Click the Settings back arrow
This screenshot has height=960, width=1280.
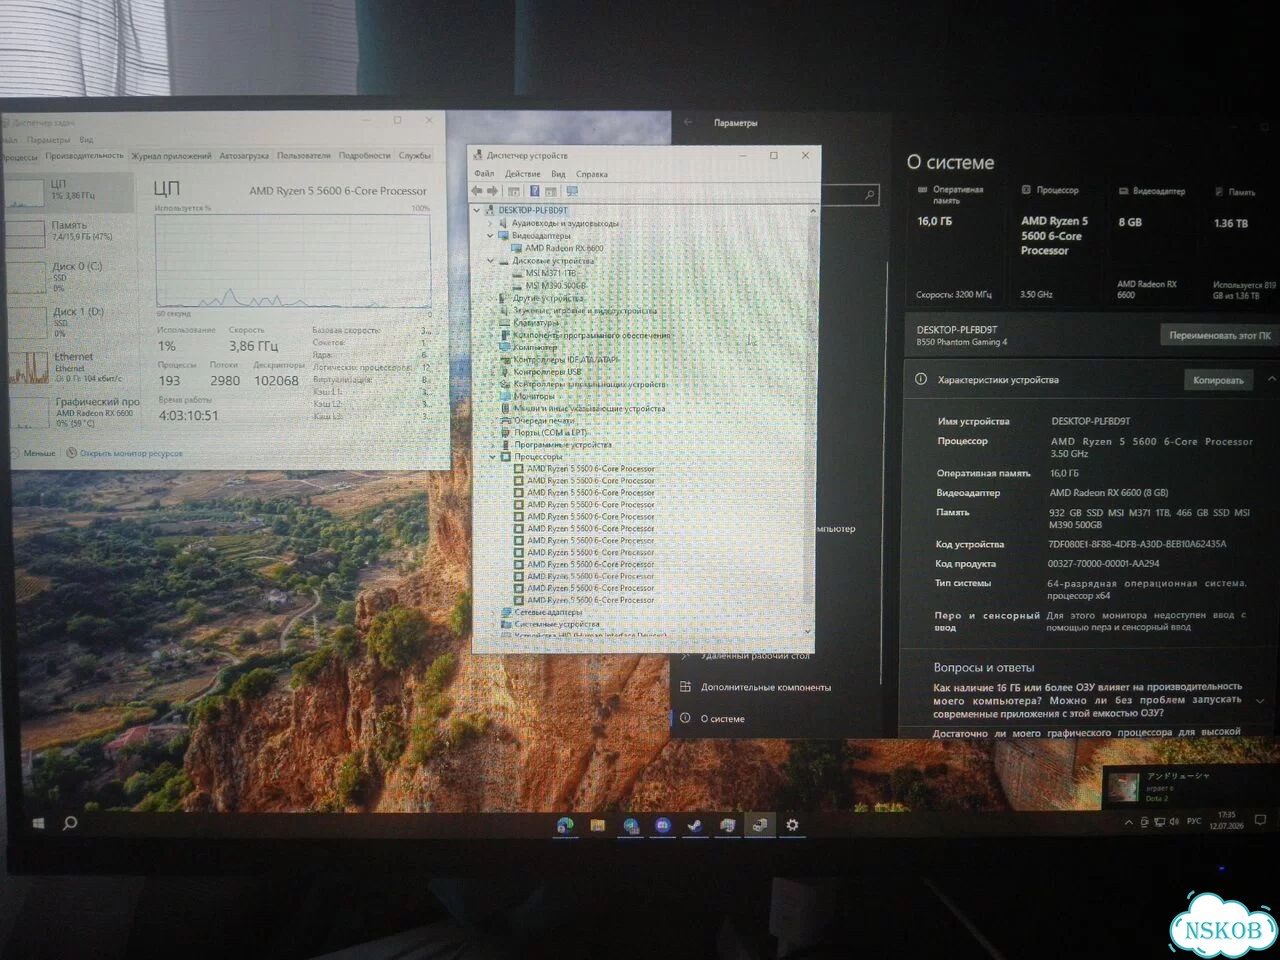click(x=688, y=122)
